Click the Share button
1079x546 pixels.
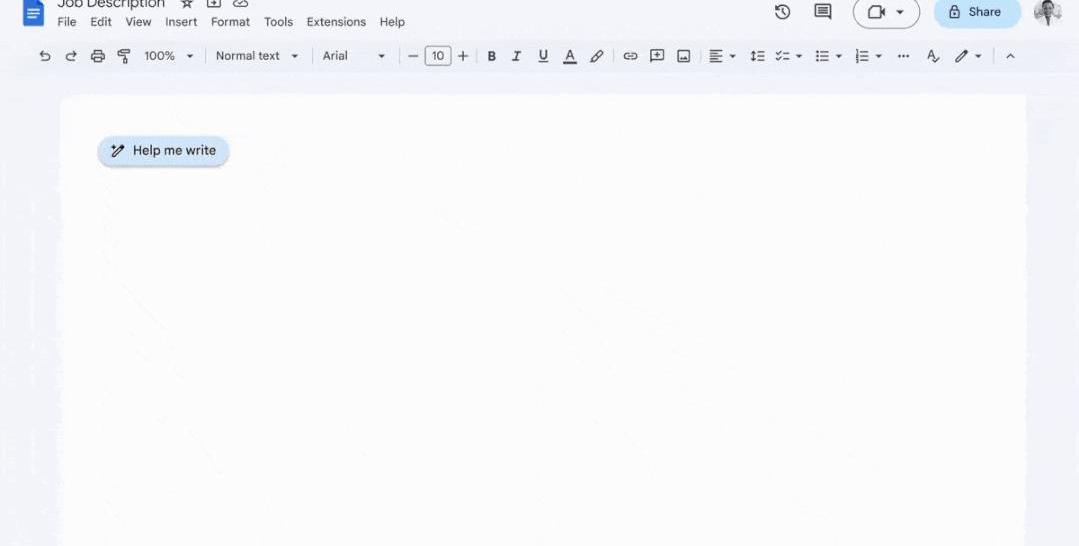pos(976,12)
